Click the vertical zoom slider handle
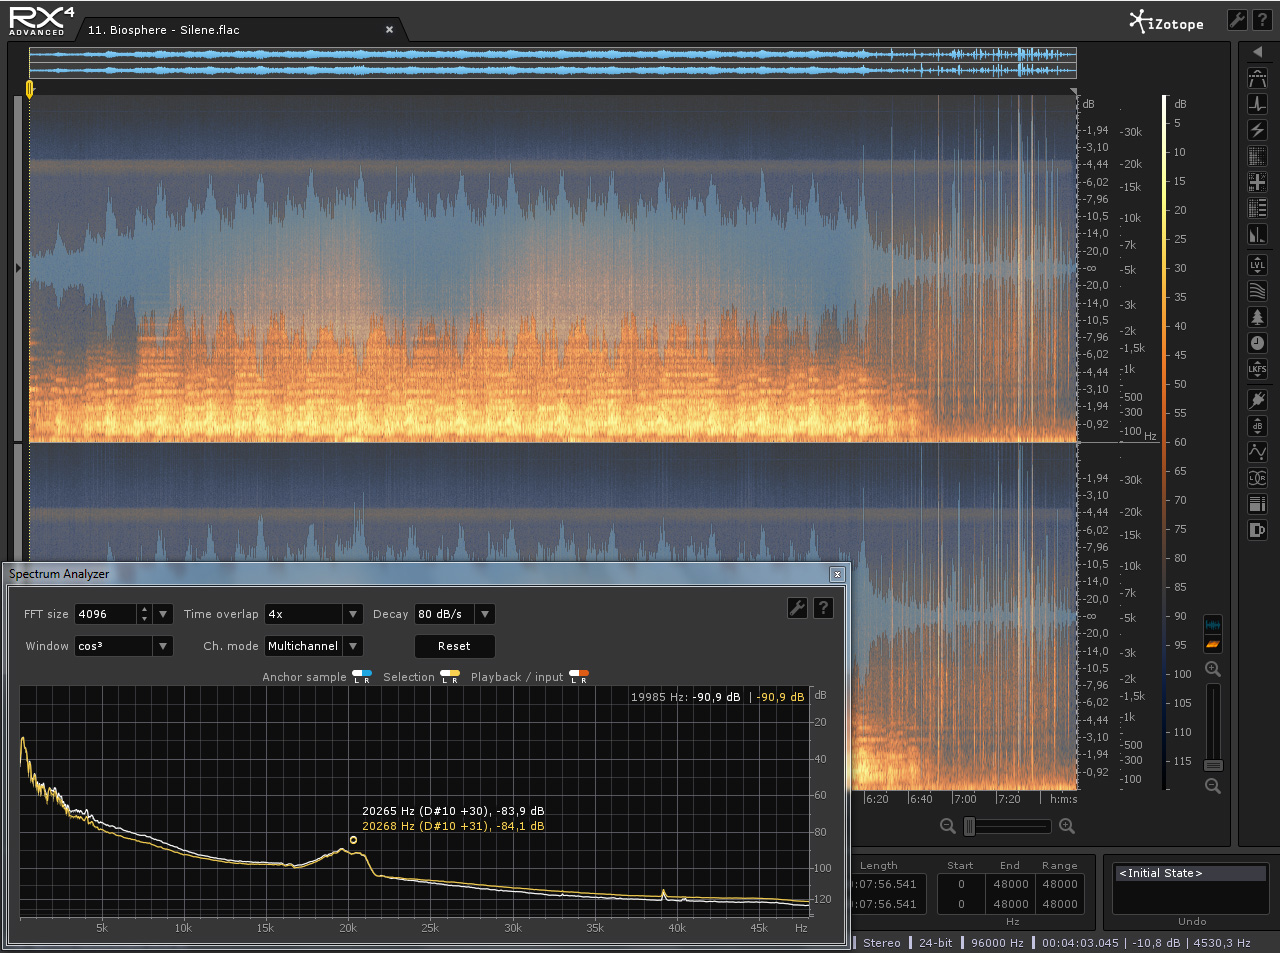The height and width of the screenshot is (953, 1280). click(x=1213, y=765)
